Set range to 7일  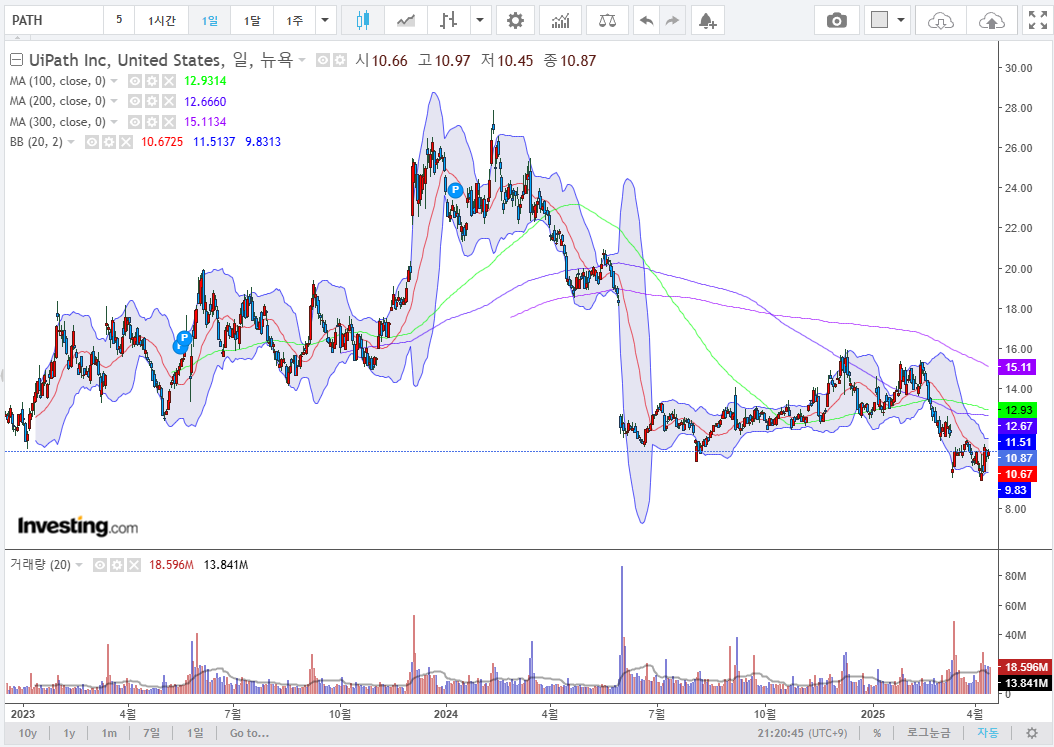(151, 733)
